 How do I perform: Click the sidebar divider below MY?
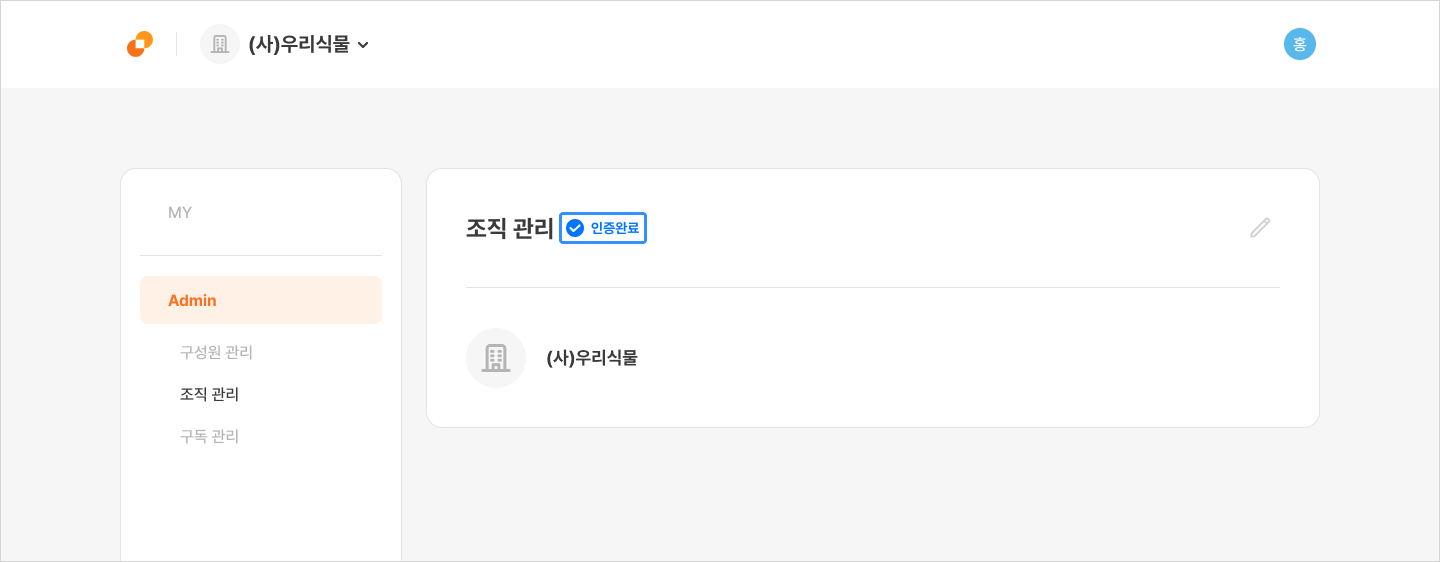[x=261, y=256]
